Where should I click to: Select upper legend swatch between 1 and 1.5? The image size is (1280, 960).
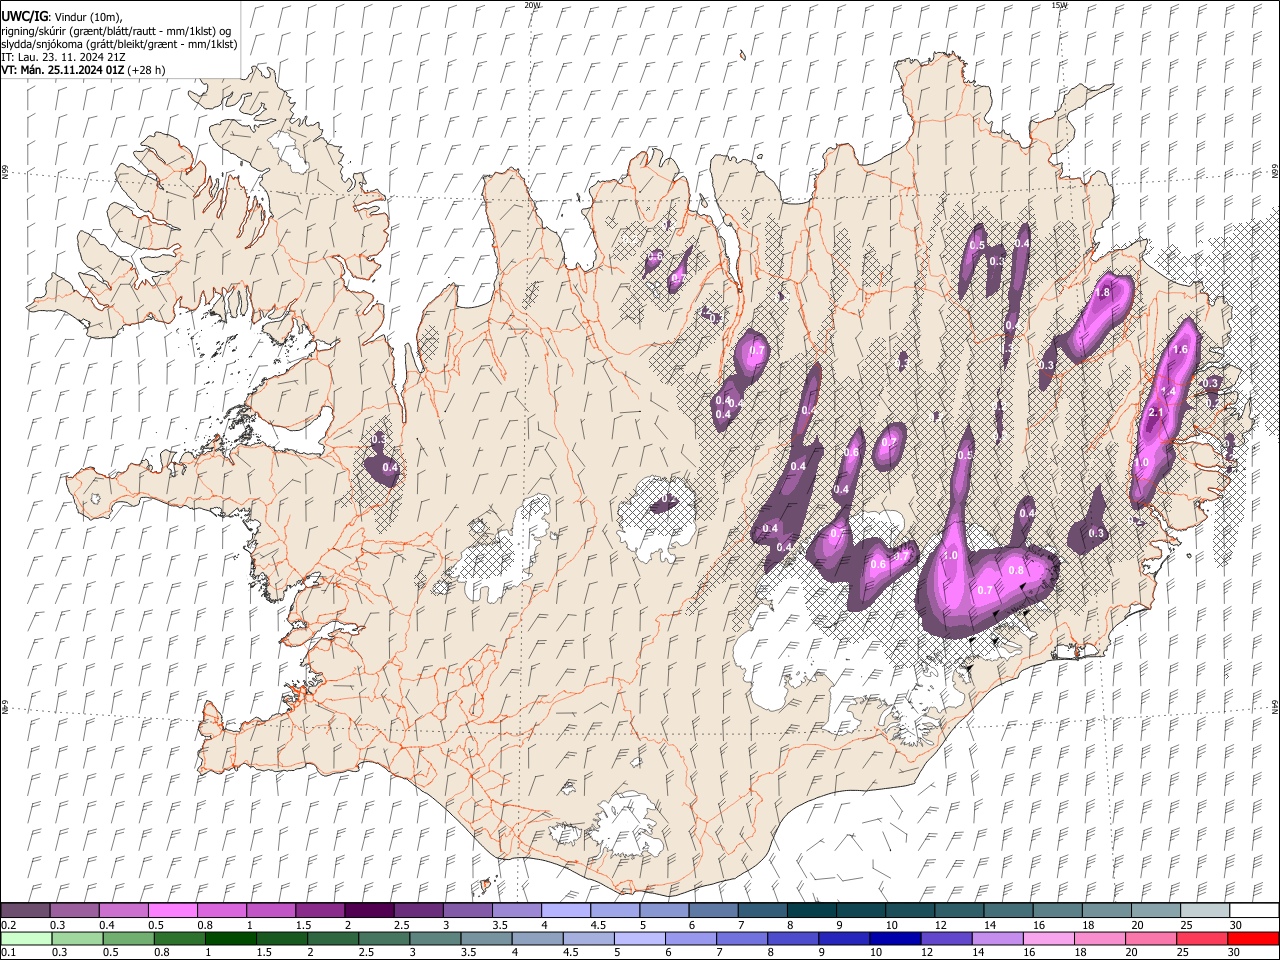click(x=271, y=911)
